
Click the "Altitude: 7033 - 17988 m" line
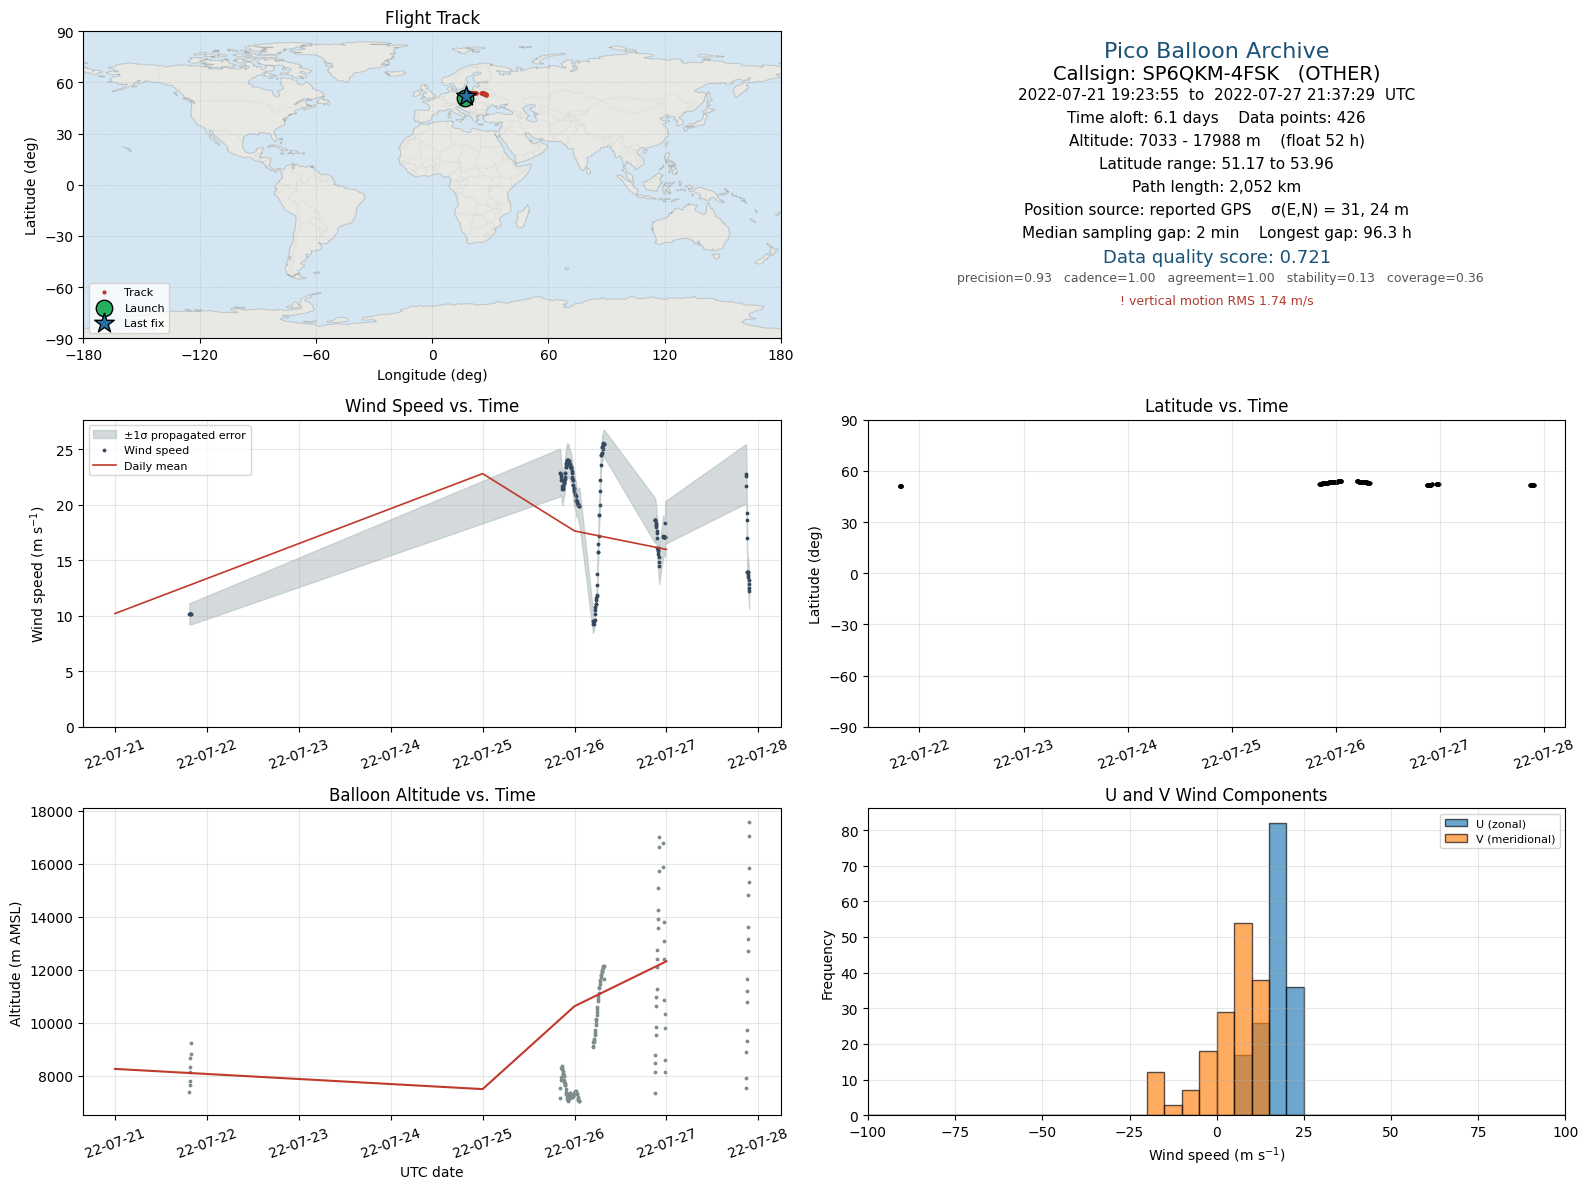[x=1216, y=141]
